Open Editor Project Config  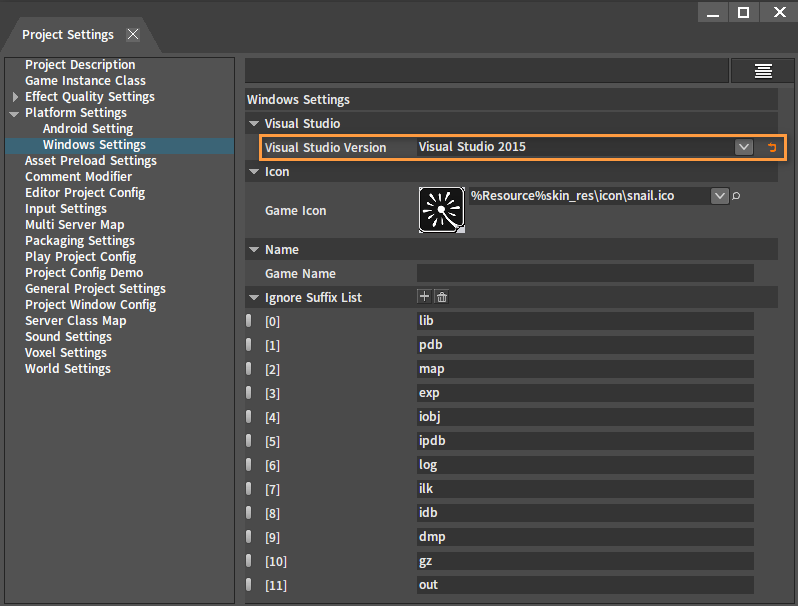click(85, 193)
